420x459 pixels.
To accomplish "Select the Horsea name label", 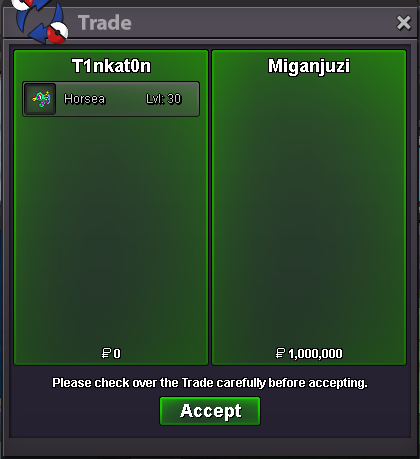I will 84,99.
